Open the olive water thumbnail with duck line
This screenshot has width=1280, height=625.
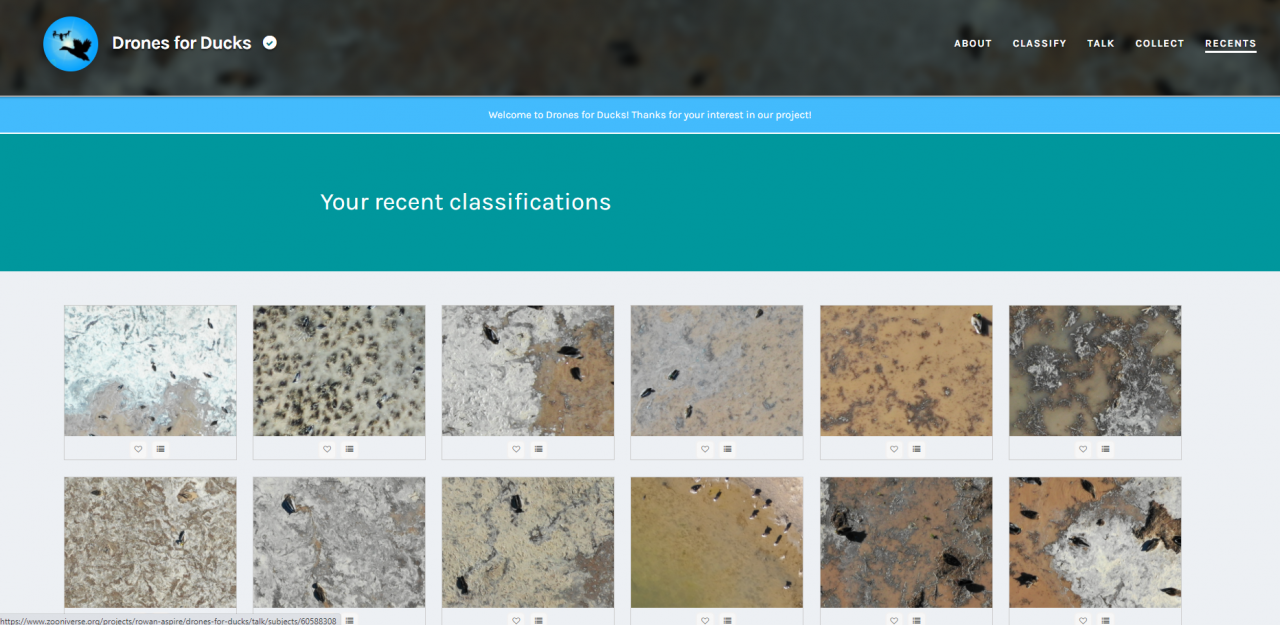[717, 542]
